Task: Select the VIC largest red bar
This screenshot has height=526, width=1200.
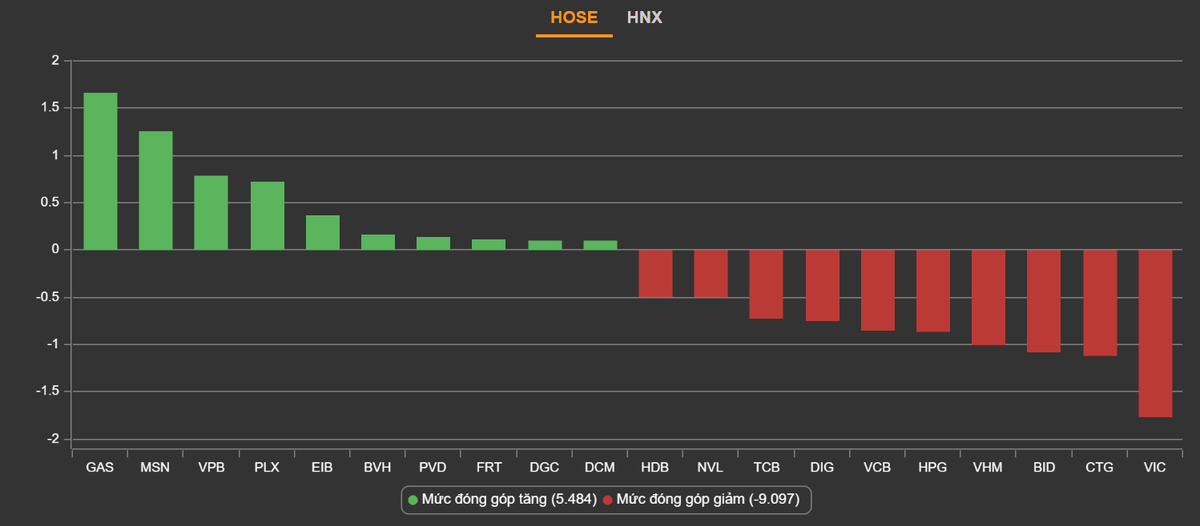Action: coord(1155,333)
